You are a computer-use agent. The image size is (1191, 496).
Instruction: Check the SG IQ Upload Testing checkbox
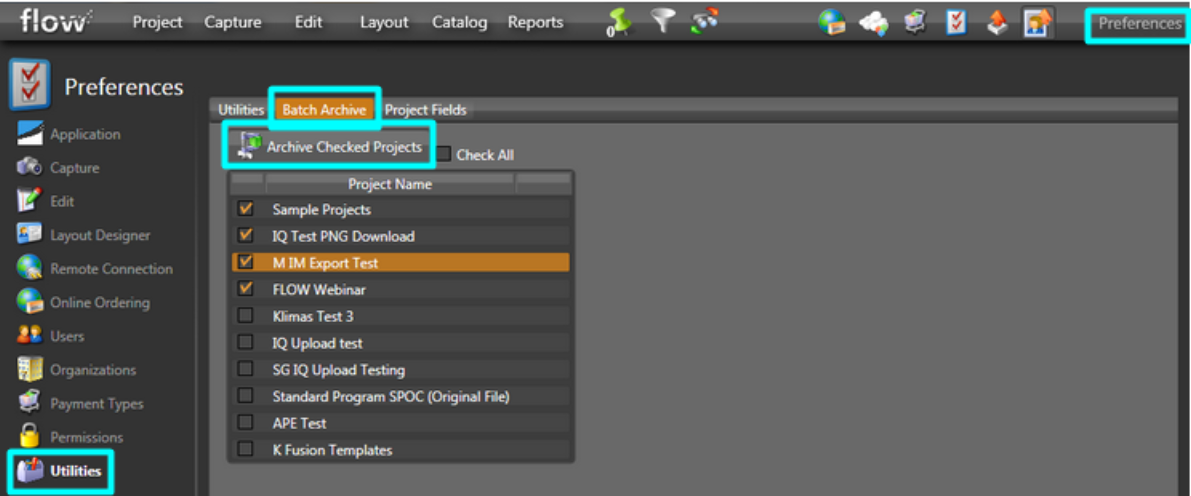tap(245, 368)
